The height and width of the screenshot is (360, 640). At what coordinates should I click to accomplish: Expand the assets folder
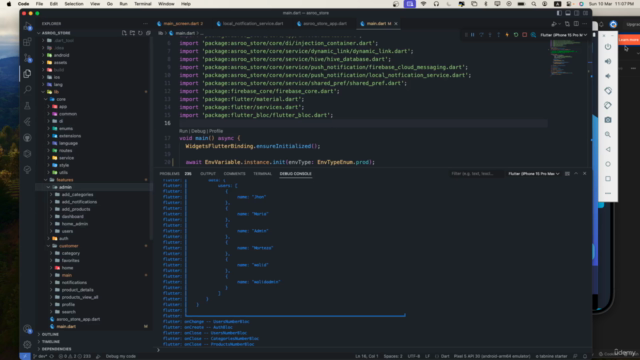(x=60, y=62)
